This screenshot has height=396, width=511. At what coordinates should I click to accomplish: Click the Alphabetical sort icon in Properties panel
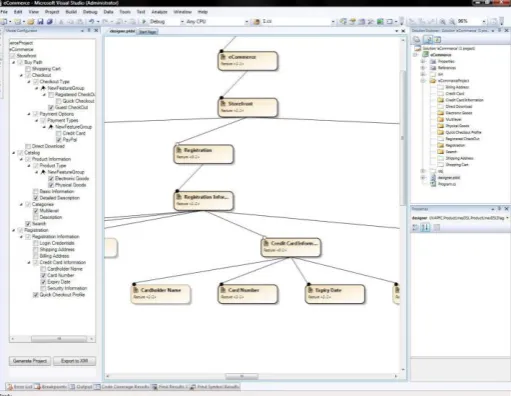click(x=425, y=227)
